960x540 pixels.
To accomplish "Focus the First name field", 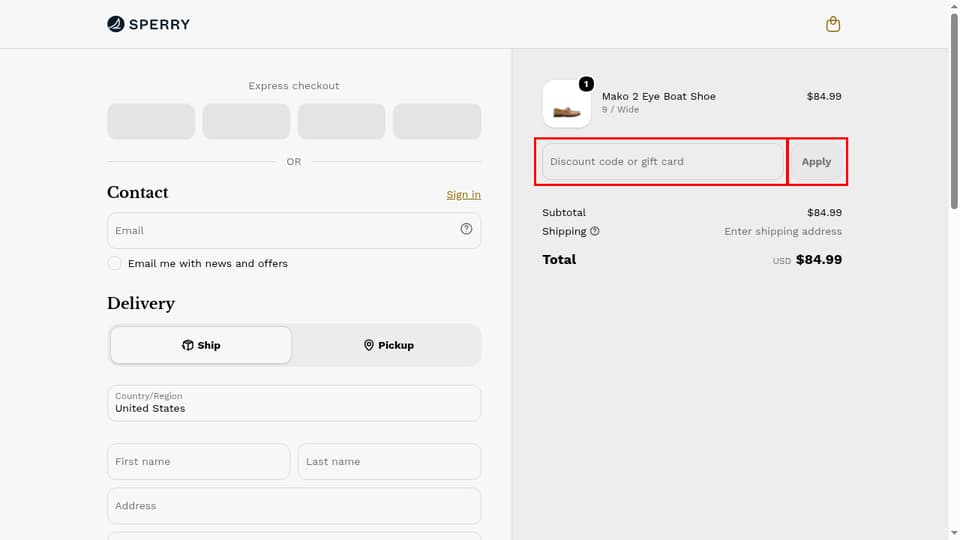I will (198, 462).
